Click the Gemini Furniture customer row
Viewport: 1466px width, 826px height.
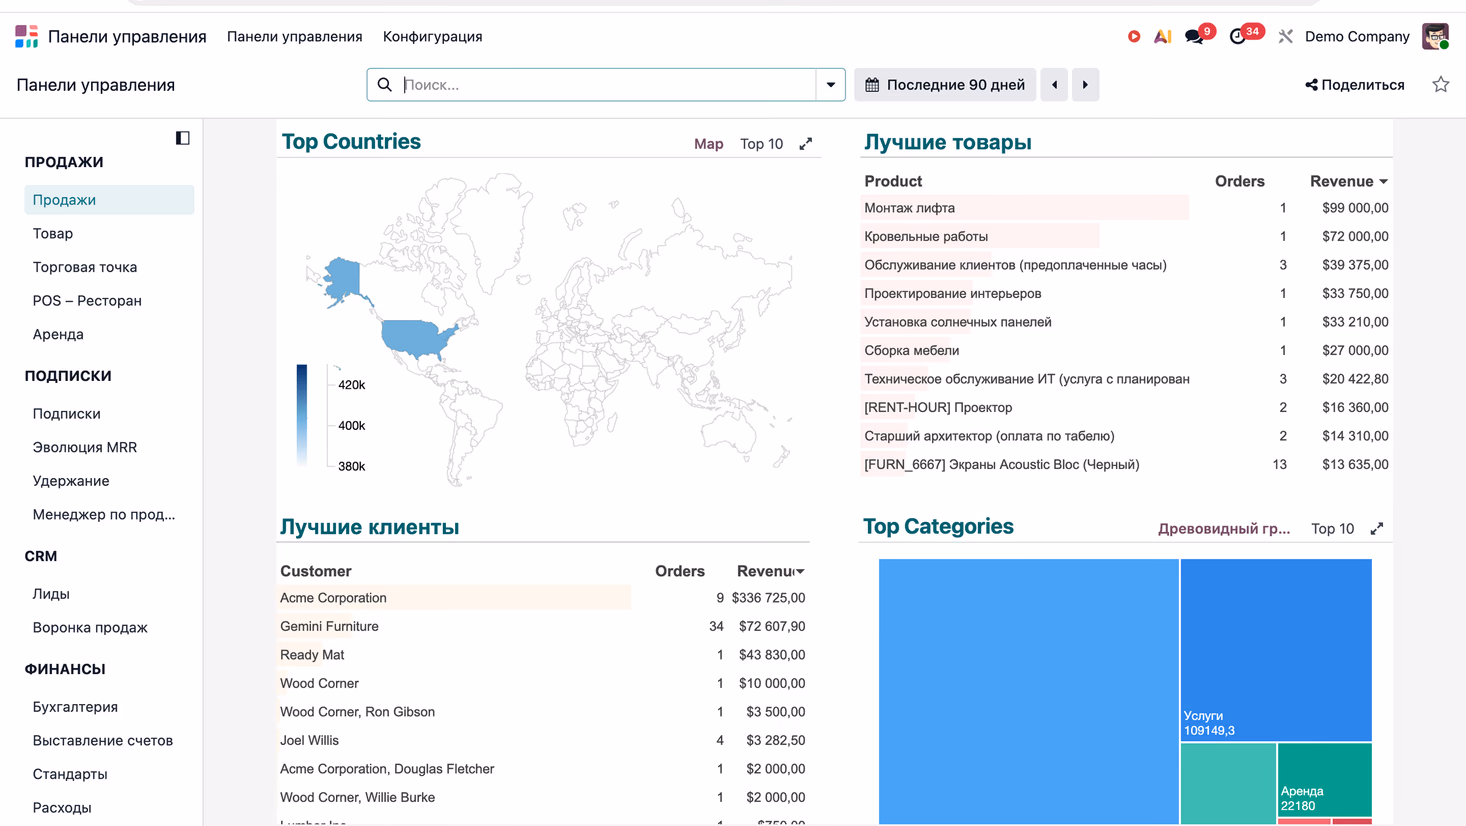tap(543, 627)
